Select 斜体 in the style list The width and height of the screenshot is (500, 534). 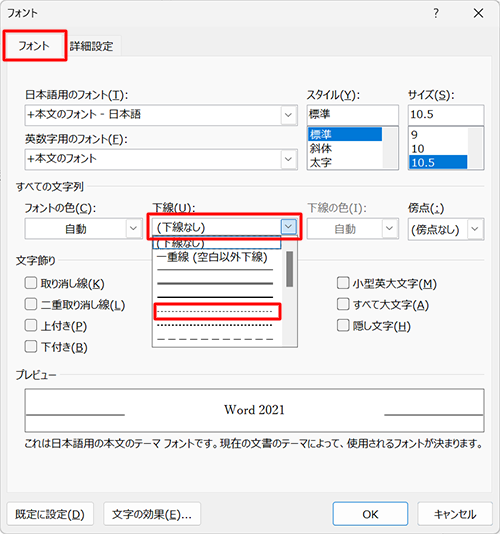(345, 148)
